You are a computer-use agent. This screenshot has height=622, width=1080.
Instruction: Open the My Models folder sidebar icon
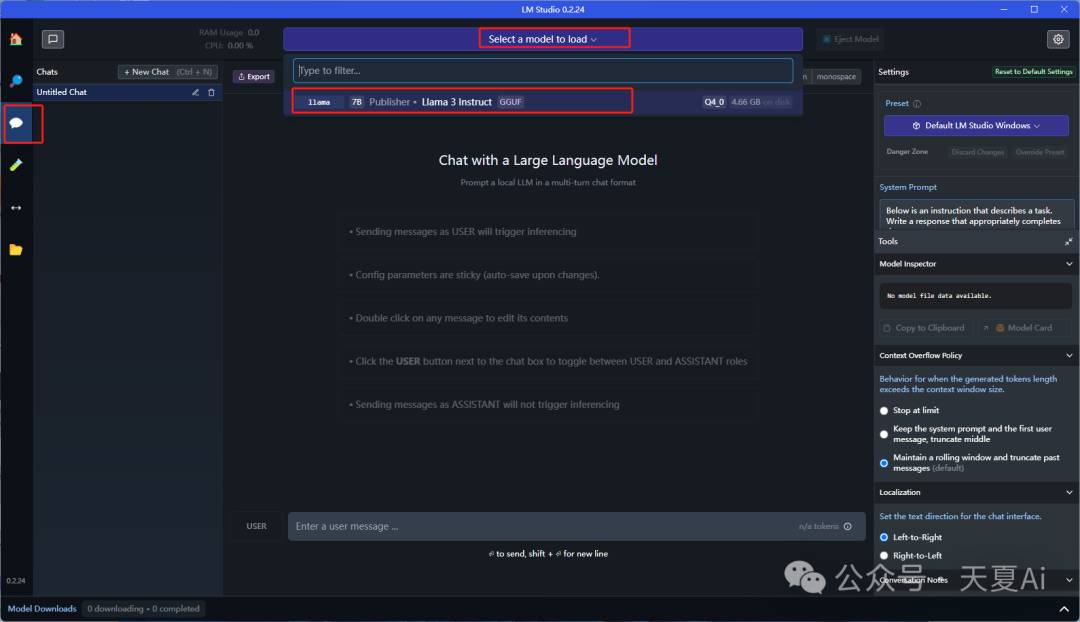(x=16, y=249)
